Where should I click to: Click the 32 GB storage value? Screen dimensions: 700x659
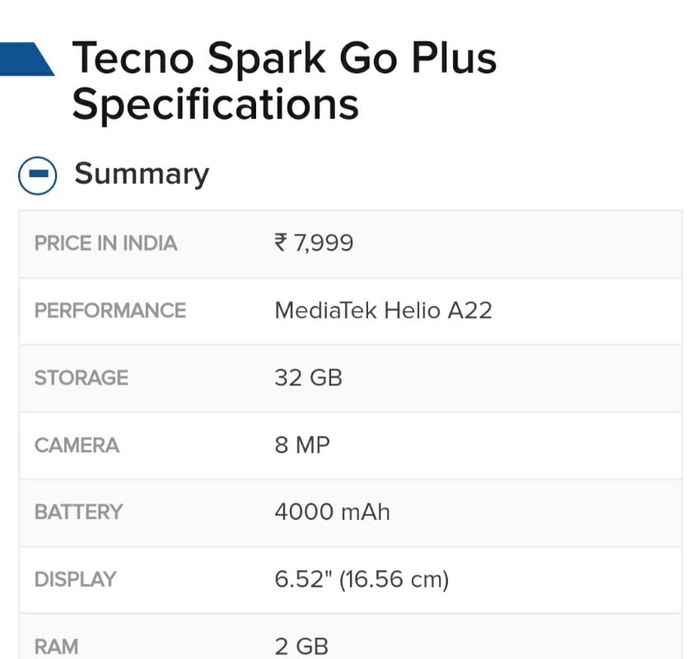tap(308, 378)
